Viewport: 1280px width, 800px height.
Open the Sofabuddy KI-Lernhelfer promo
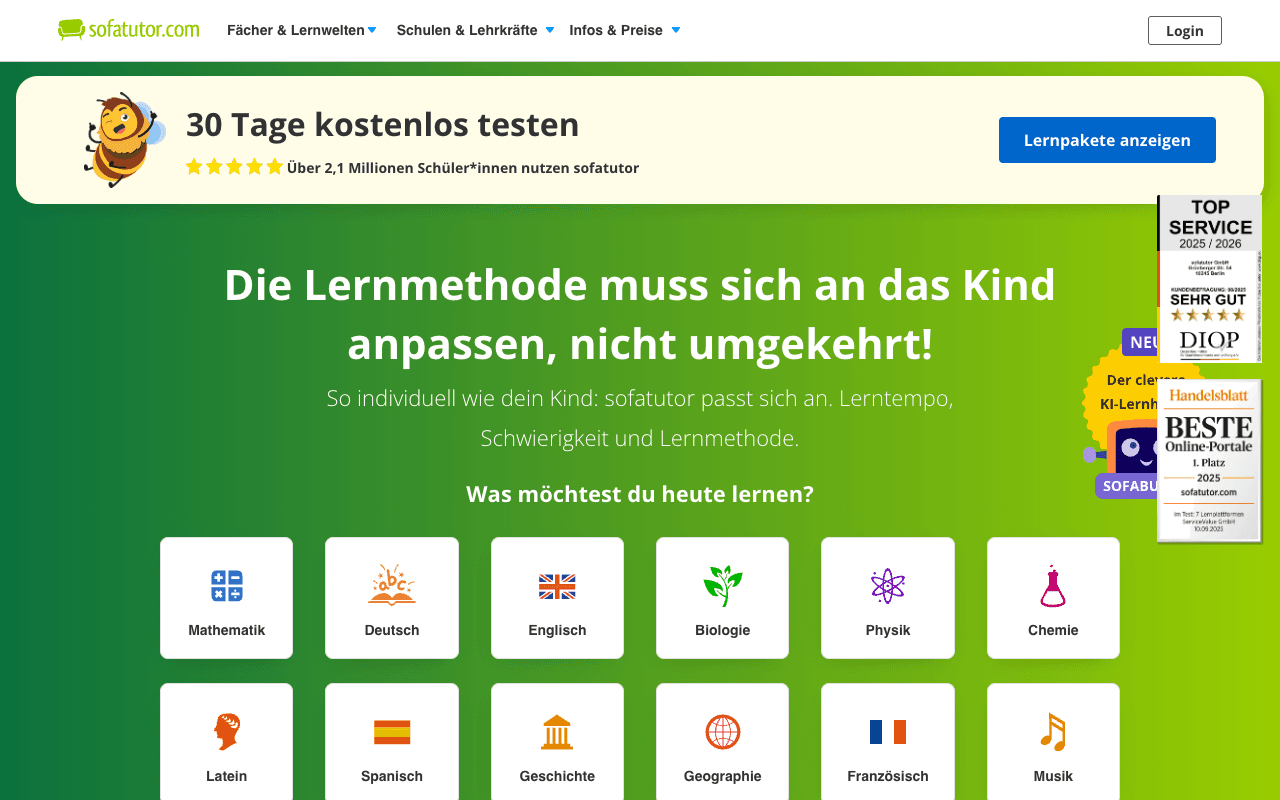tap(1120, 413)
